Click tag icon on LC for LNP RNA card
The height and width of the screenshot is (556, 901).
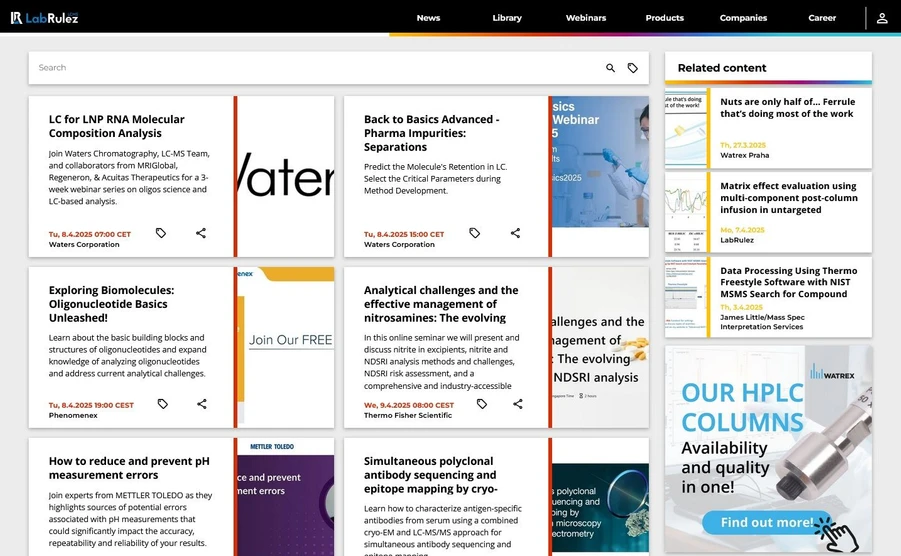point(161,233)
